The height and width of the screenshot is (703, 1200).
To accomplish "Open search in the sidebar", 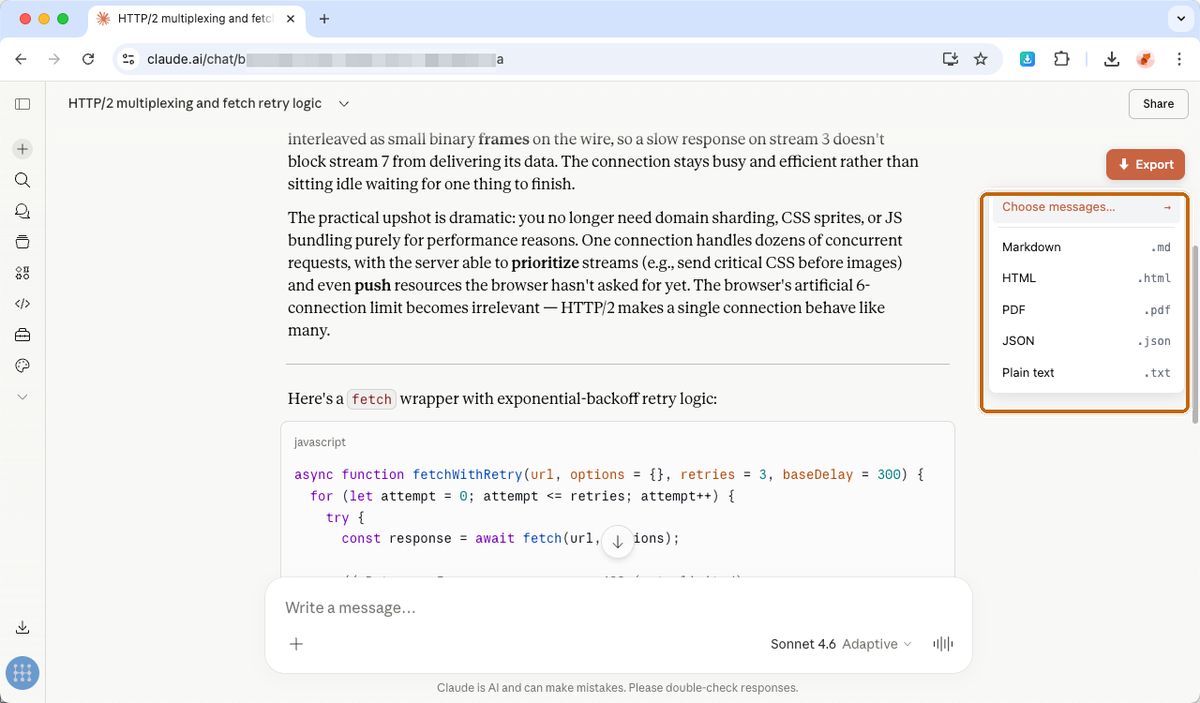I will (22, 180).
